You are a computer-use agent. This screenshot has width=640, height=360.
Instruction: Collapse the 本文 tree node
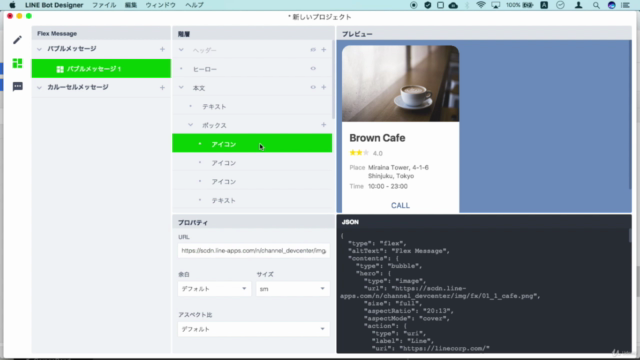pos(181,87)
